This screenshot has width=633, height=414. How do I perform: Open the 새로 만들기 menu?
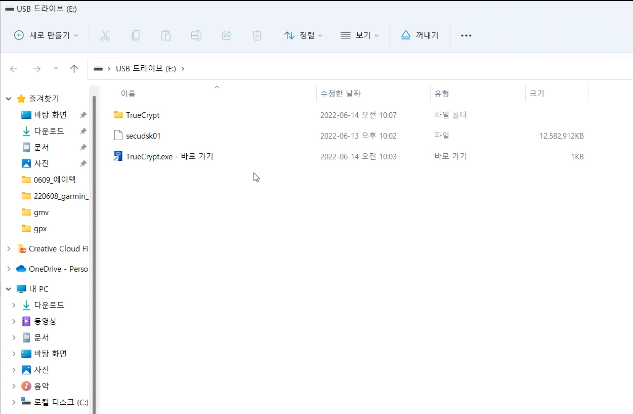point(46,36)
